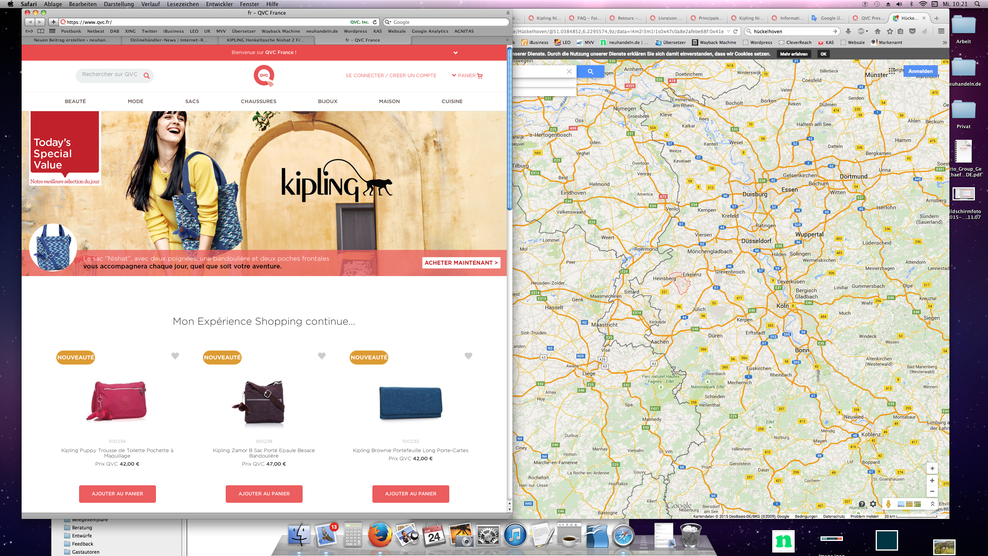Click the Kipling Puppy pink pouch thumbnail

[x=117, y=400]
